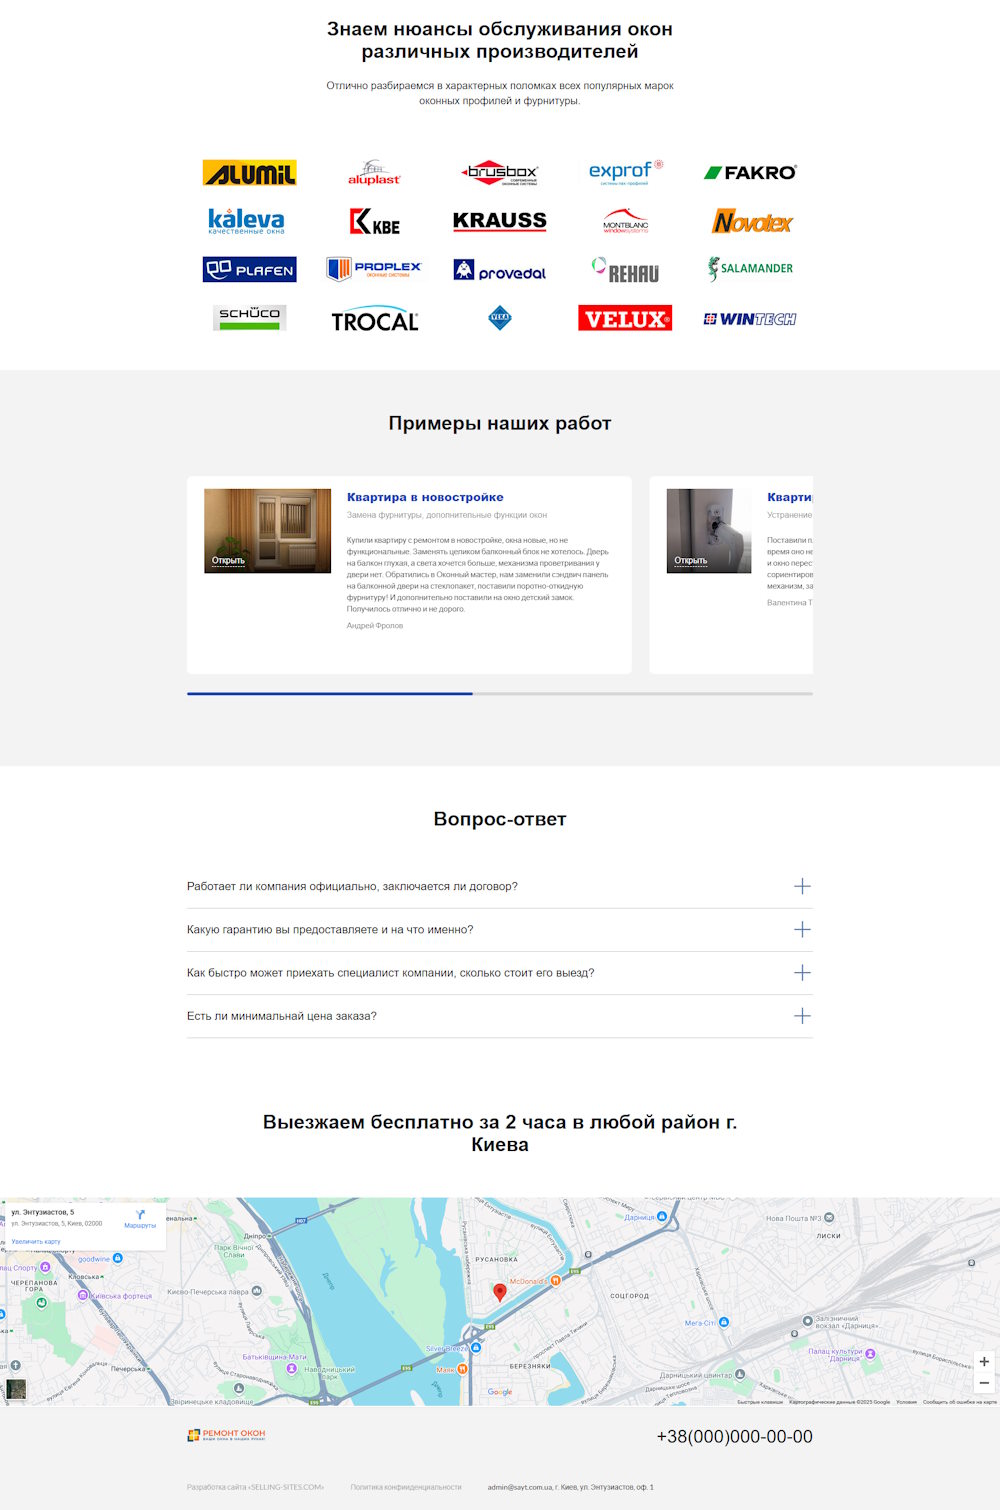Click the brusbox brand logo
The height and width of the screenshot is (1510, 1000).
pos(500,173)
